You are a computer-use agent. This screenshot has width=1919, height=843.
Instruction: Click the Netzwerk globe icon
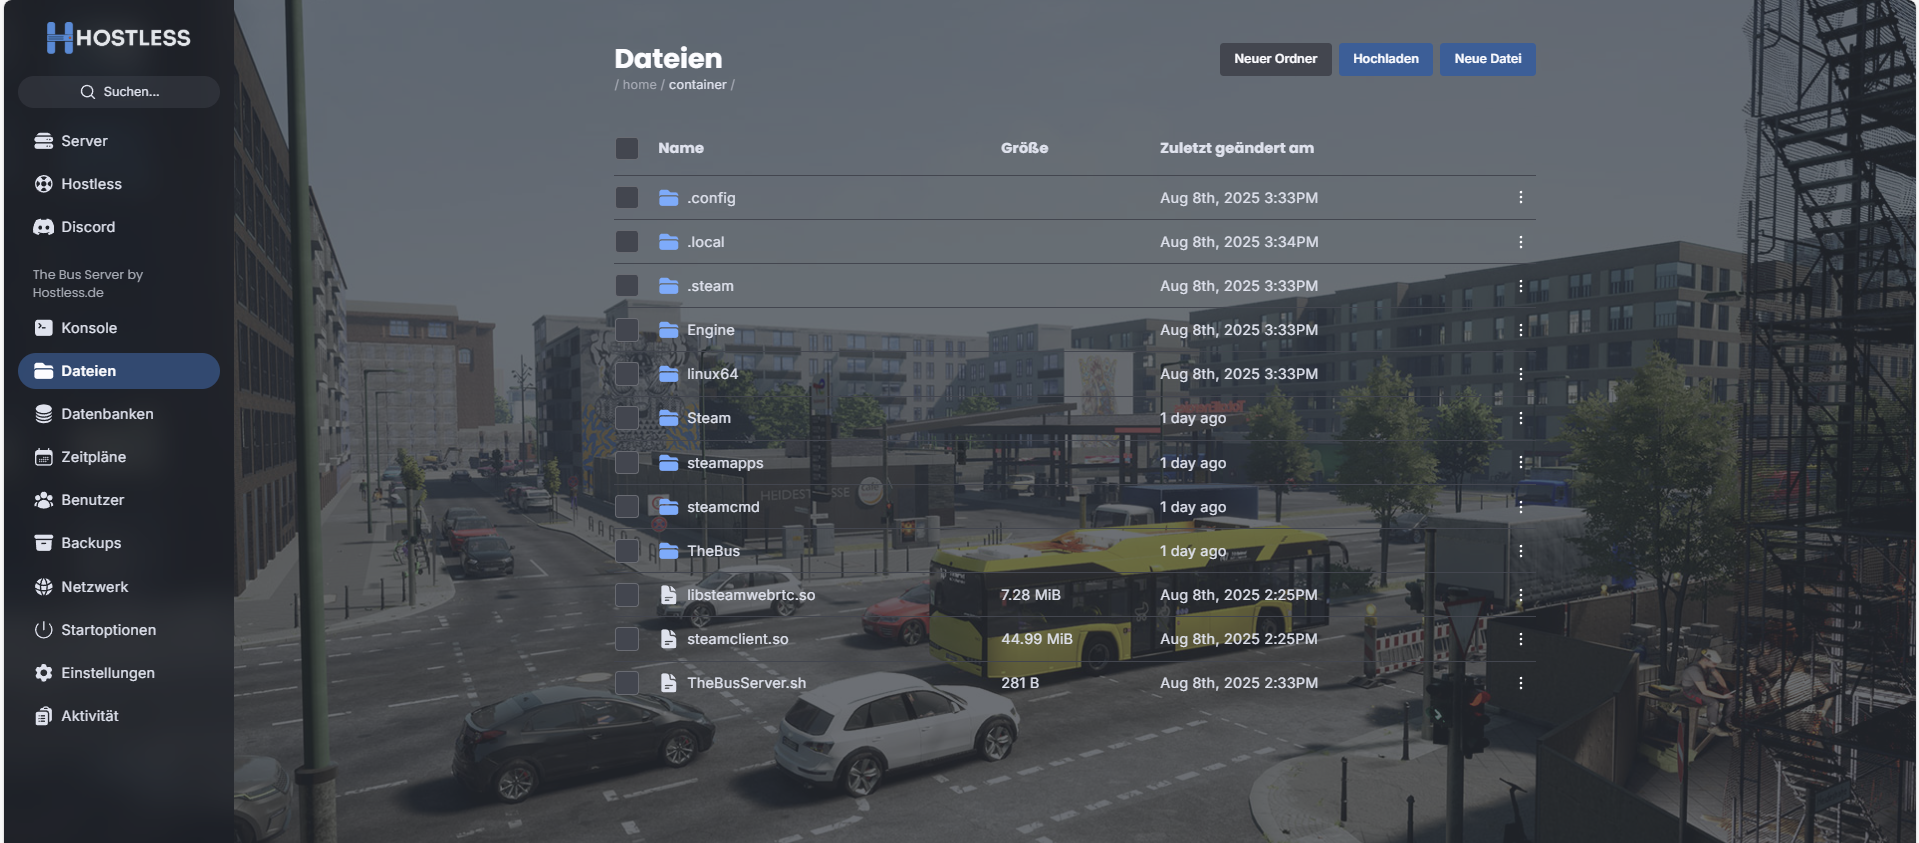[x=43, y=587]
